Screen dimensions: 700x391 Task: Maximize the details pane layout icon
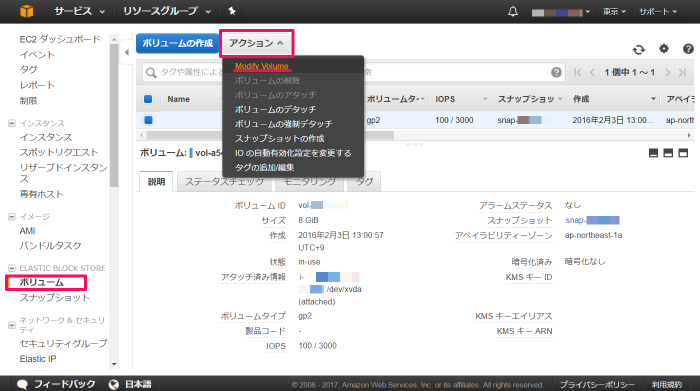[x=683, y=153]
